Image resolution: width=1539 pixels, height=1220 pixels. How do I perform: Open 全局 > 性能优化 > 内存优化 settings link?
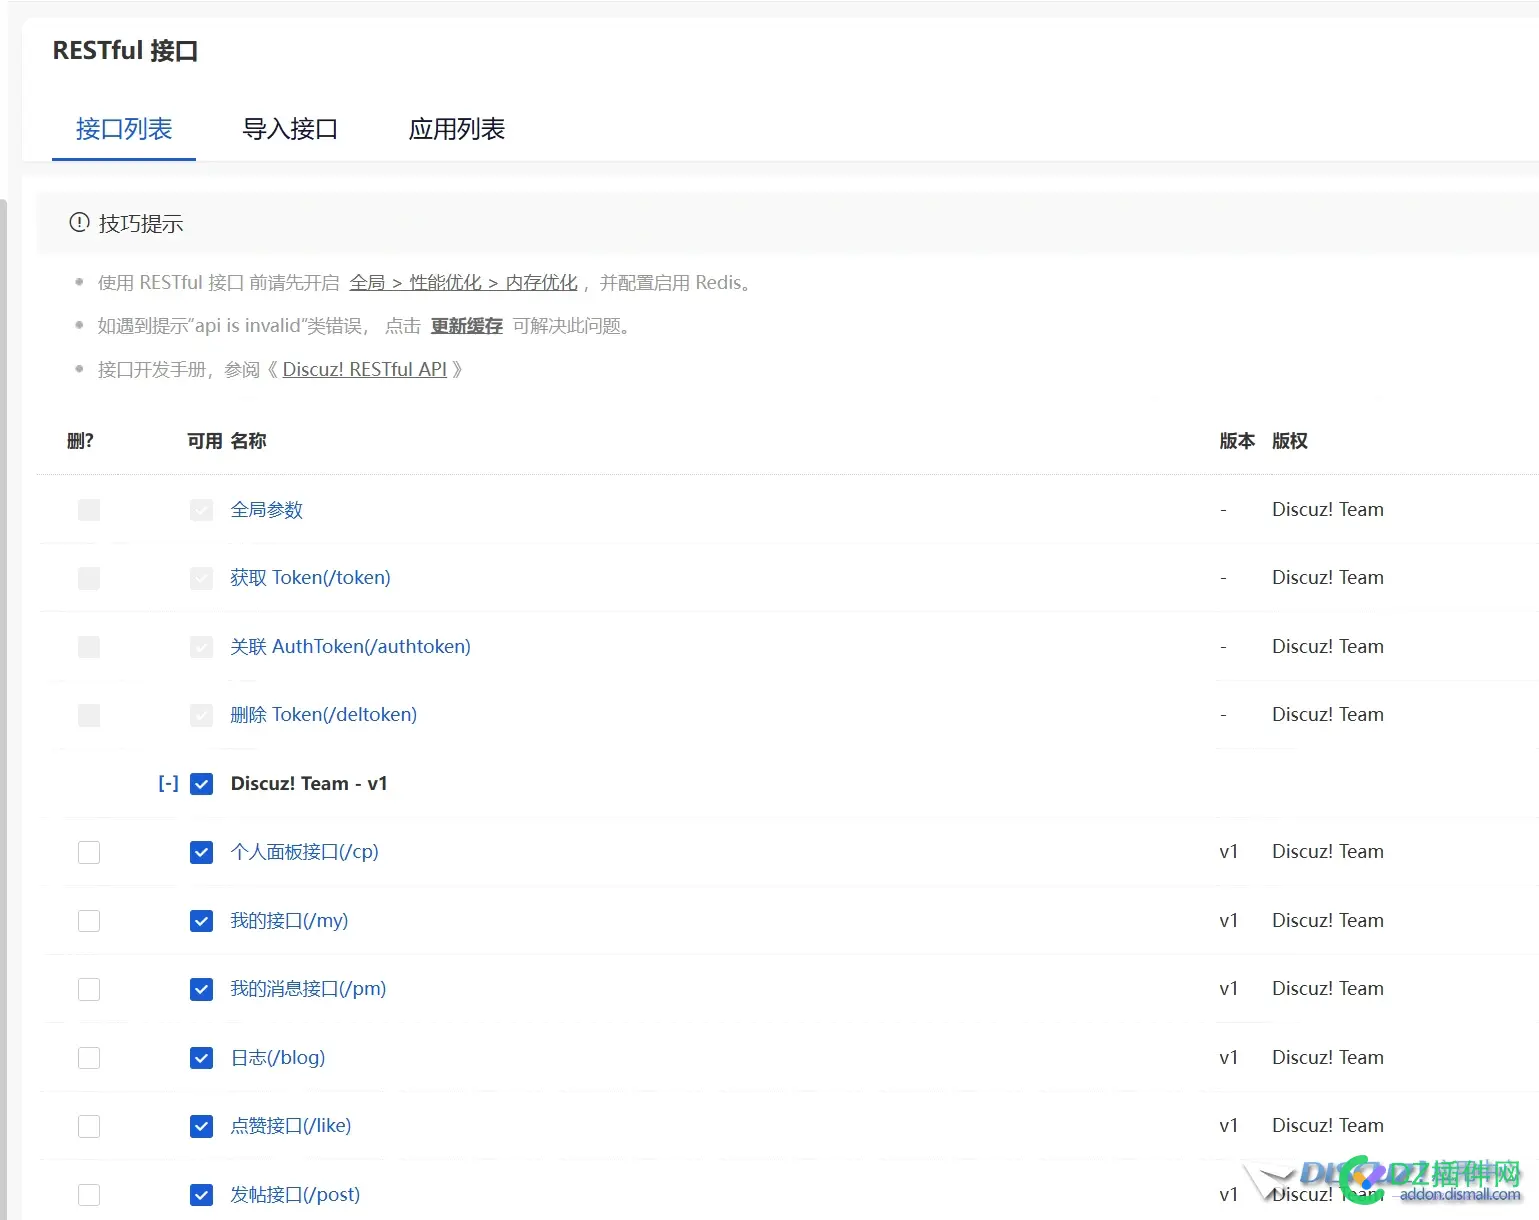point(464,282)
